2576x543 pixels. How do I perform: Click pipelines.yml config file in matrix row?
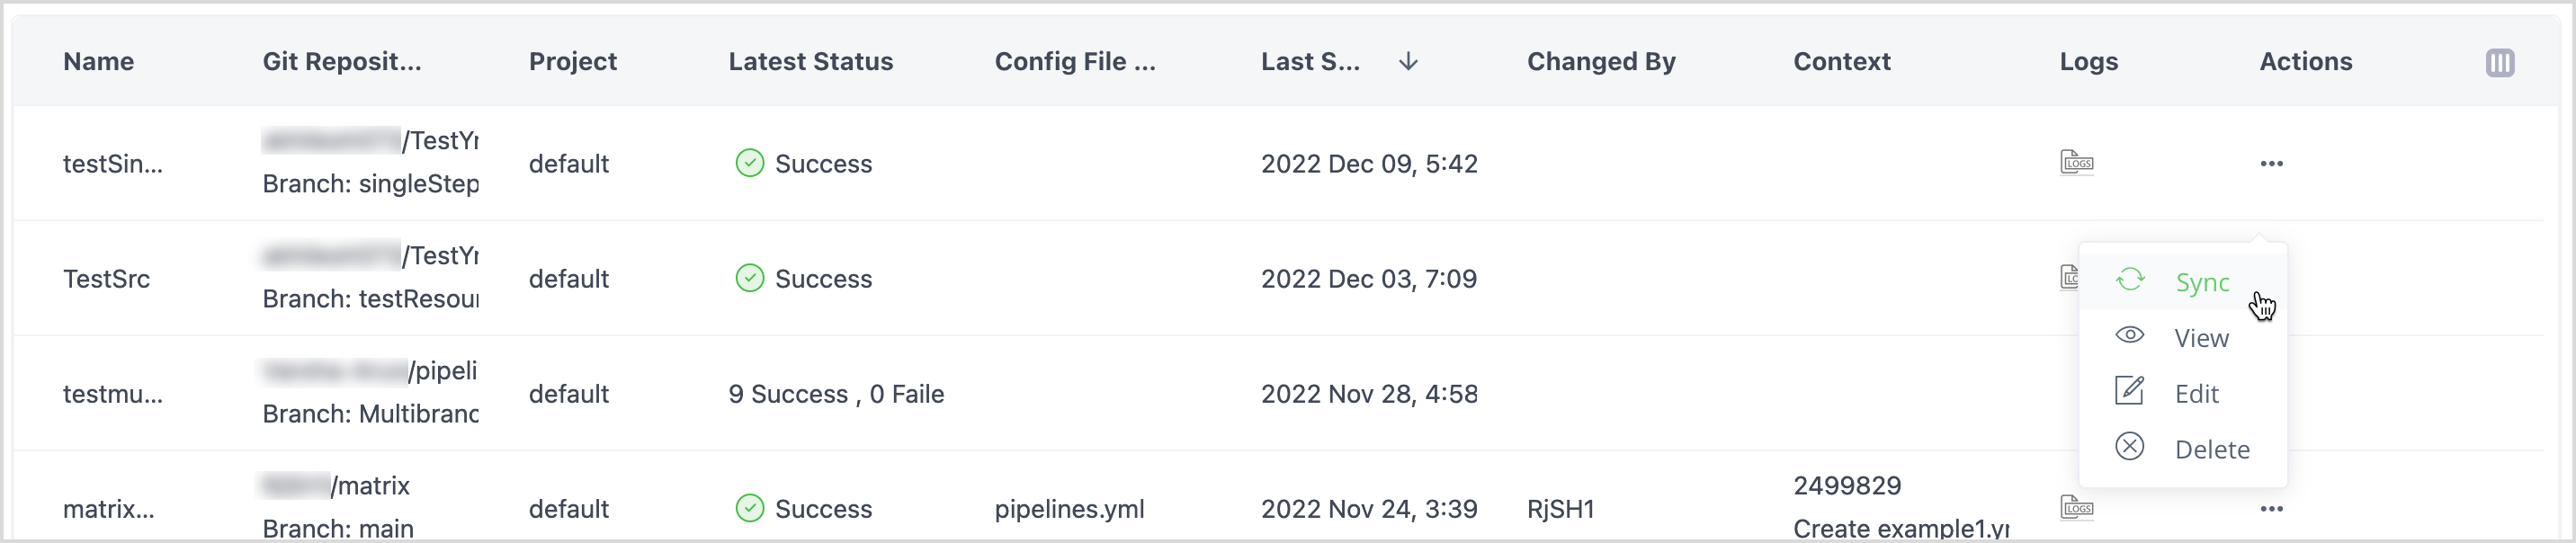(x=1069, y=509)
